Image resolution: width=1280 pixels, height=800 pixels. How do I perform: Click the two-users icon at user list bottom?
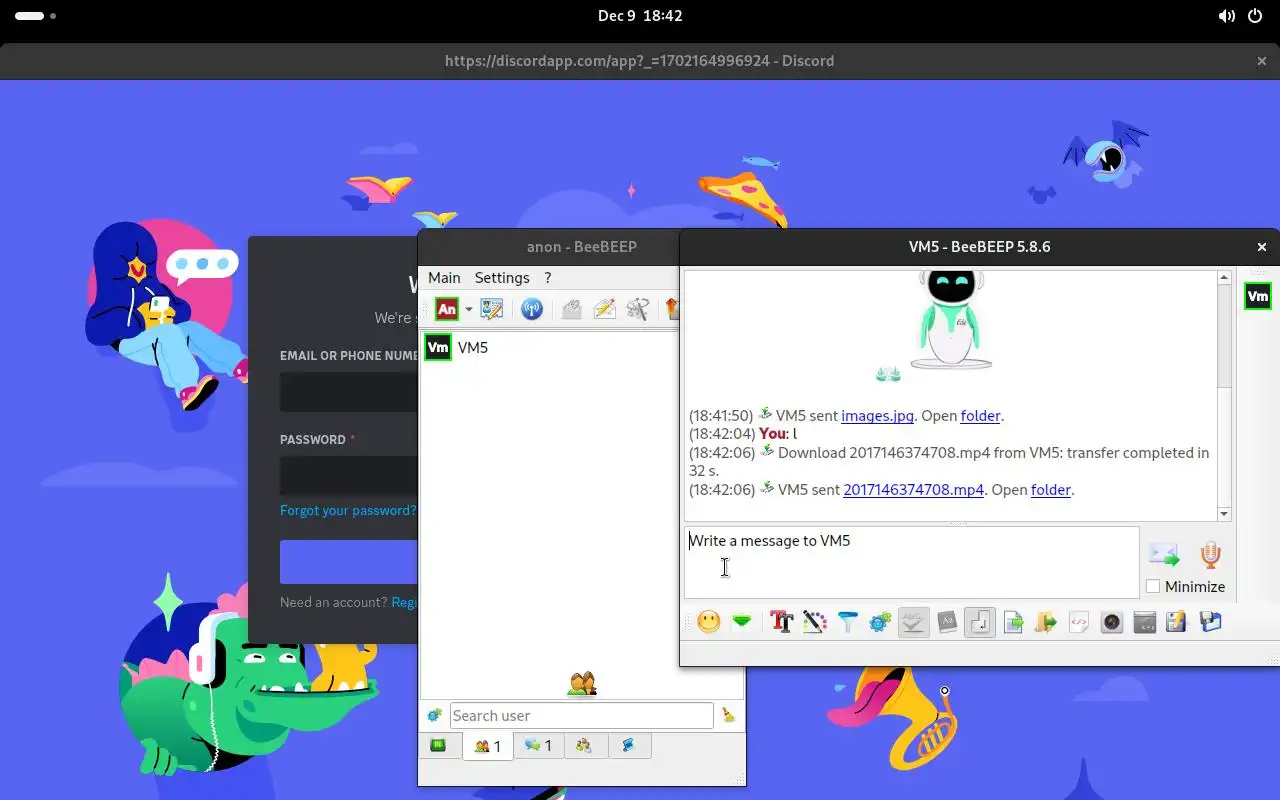point(582,684)
